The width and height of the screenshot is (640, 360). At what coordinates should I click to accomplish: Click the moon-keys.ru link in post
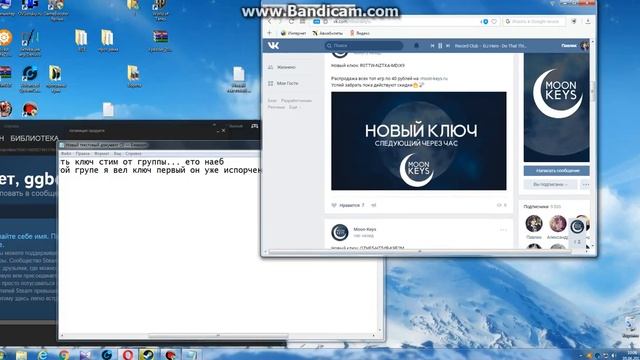tap(433, 78)
